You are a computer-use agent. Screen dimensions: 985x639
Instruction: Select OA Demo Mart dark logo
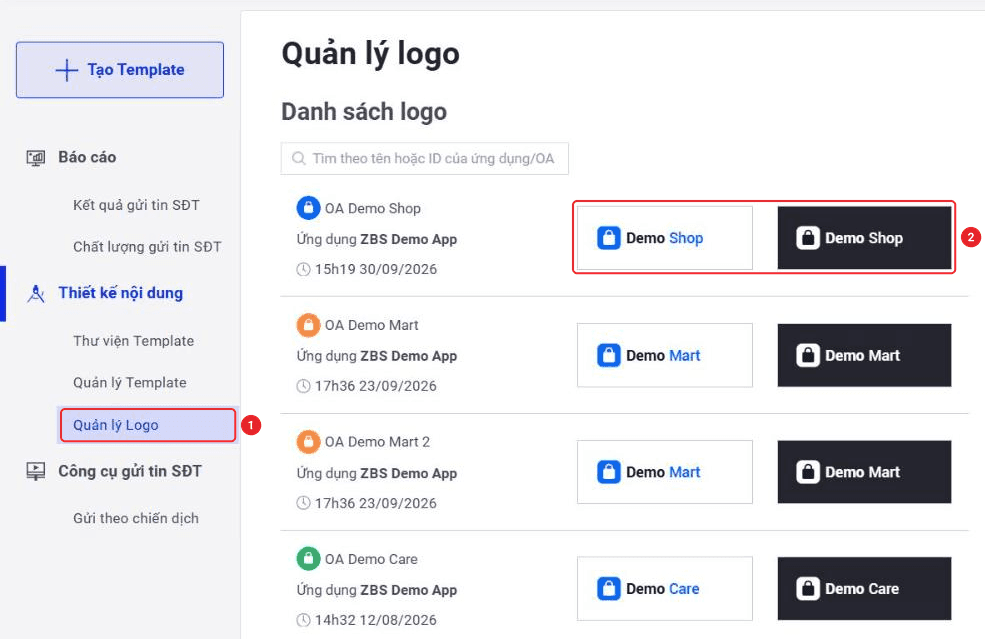pyautogui.click(x=864, y=355)
